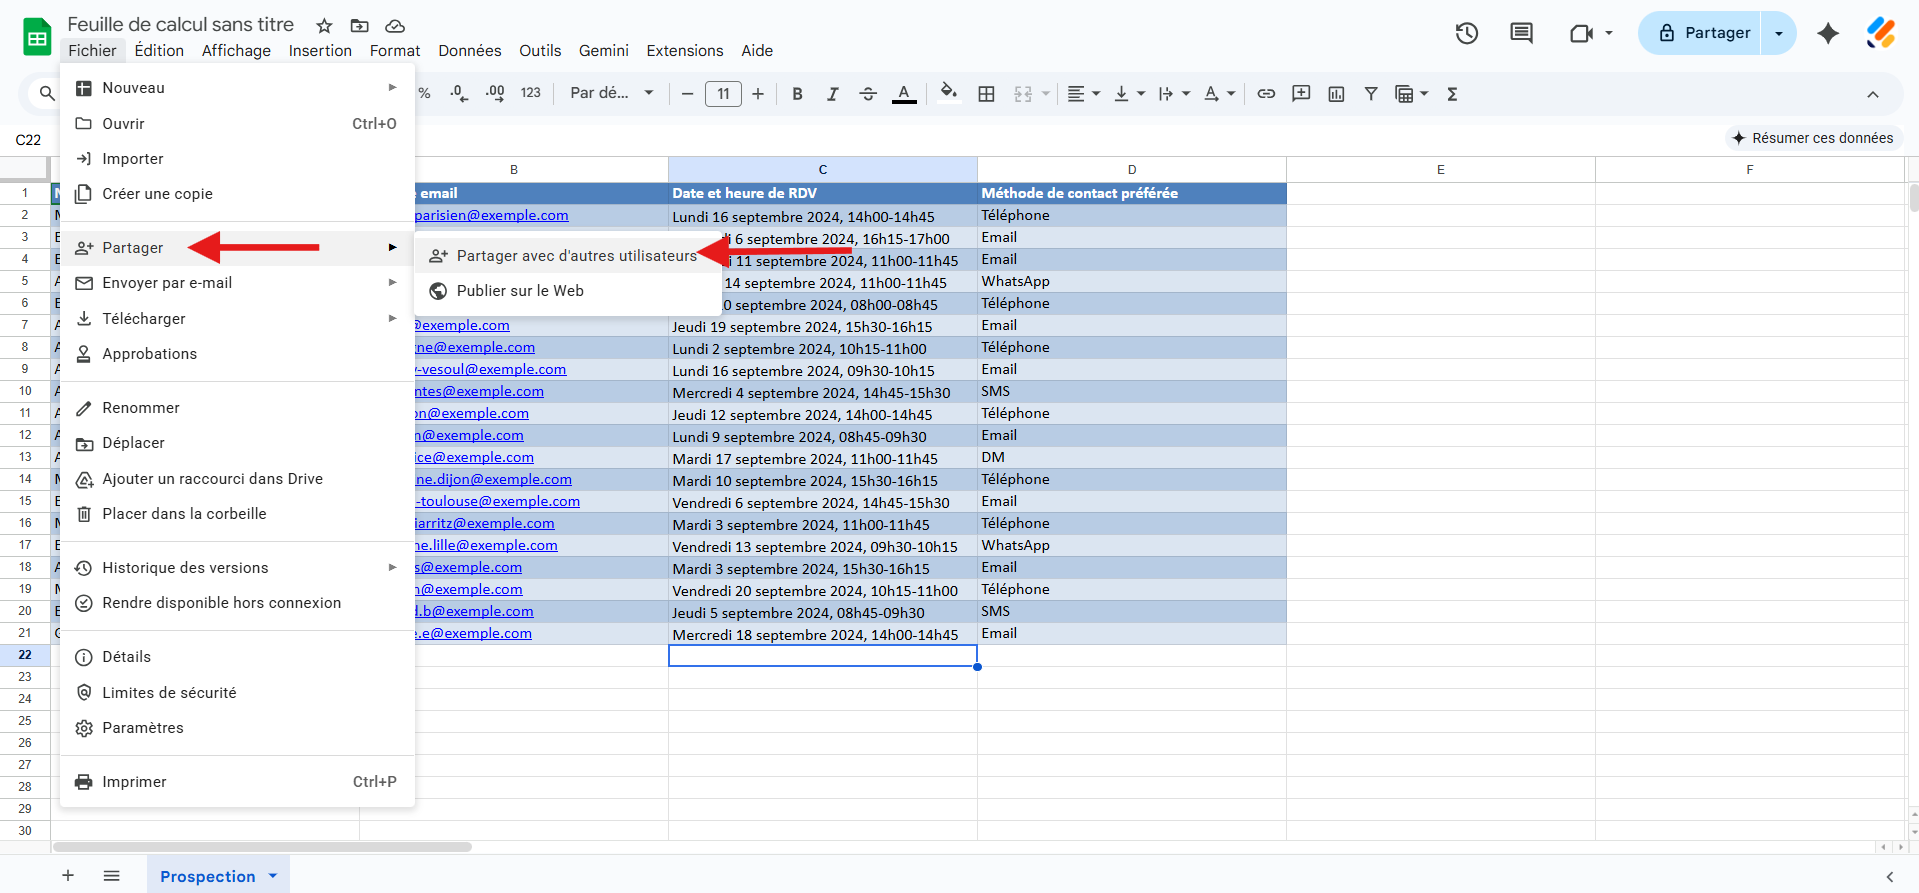Open the version history clock icon
The image size is (1919, 893).
pyautogui.click(x=1467, y=33)
